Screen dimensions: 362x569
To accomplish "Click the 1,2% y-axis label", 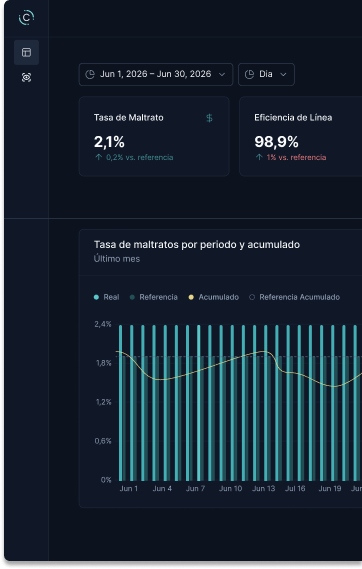I will (104, 402).
